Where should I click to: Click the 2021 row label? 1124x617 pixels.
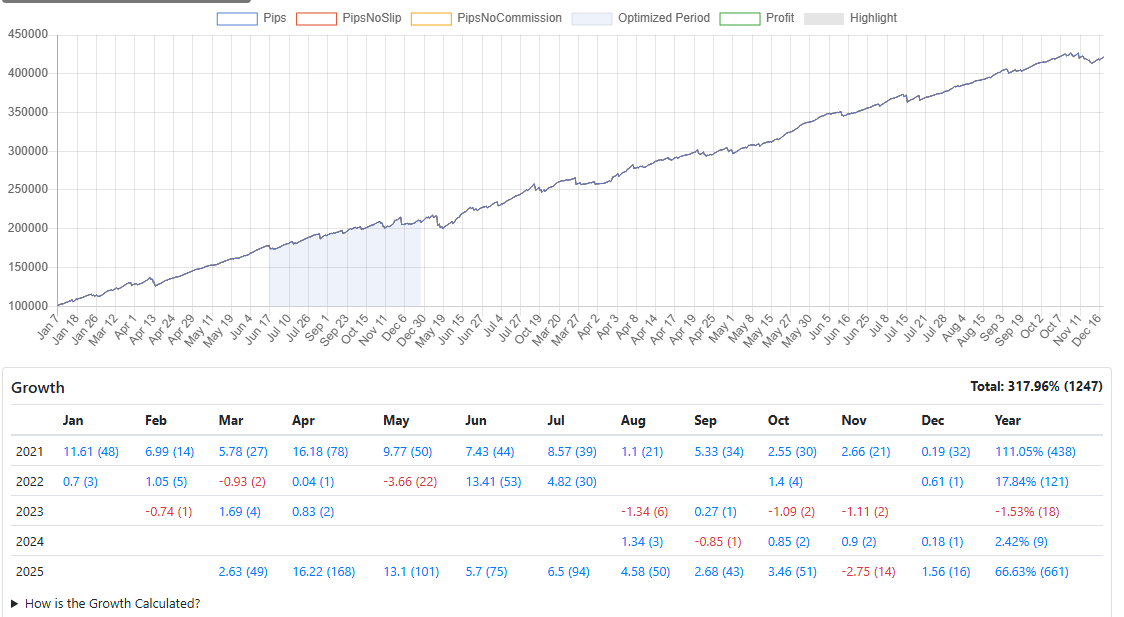(x=29, y=451)
